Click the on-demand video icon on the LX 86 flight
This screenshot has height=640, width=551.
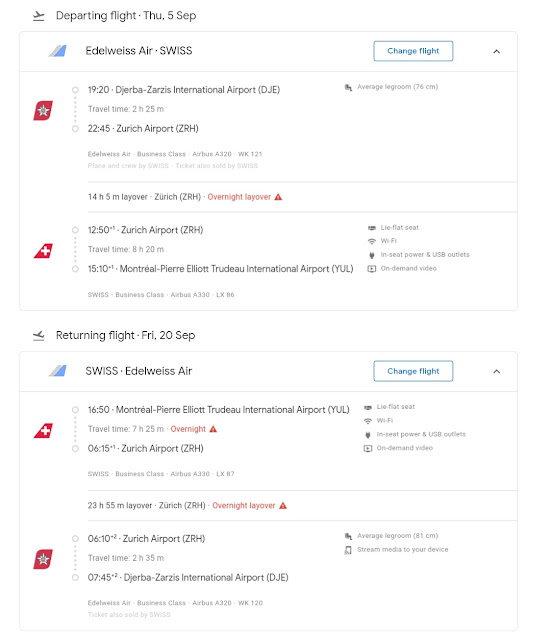372,269
